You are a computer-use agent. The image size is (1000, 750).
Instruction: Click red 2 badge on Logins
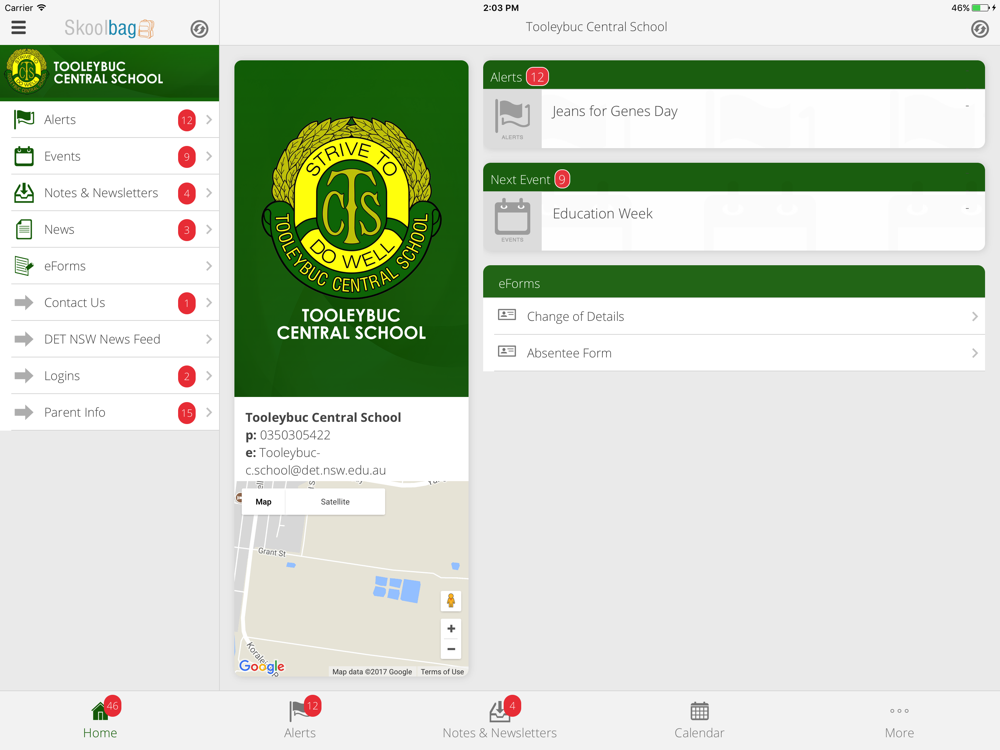(x=186, y=376)
